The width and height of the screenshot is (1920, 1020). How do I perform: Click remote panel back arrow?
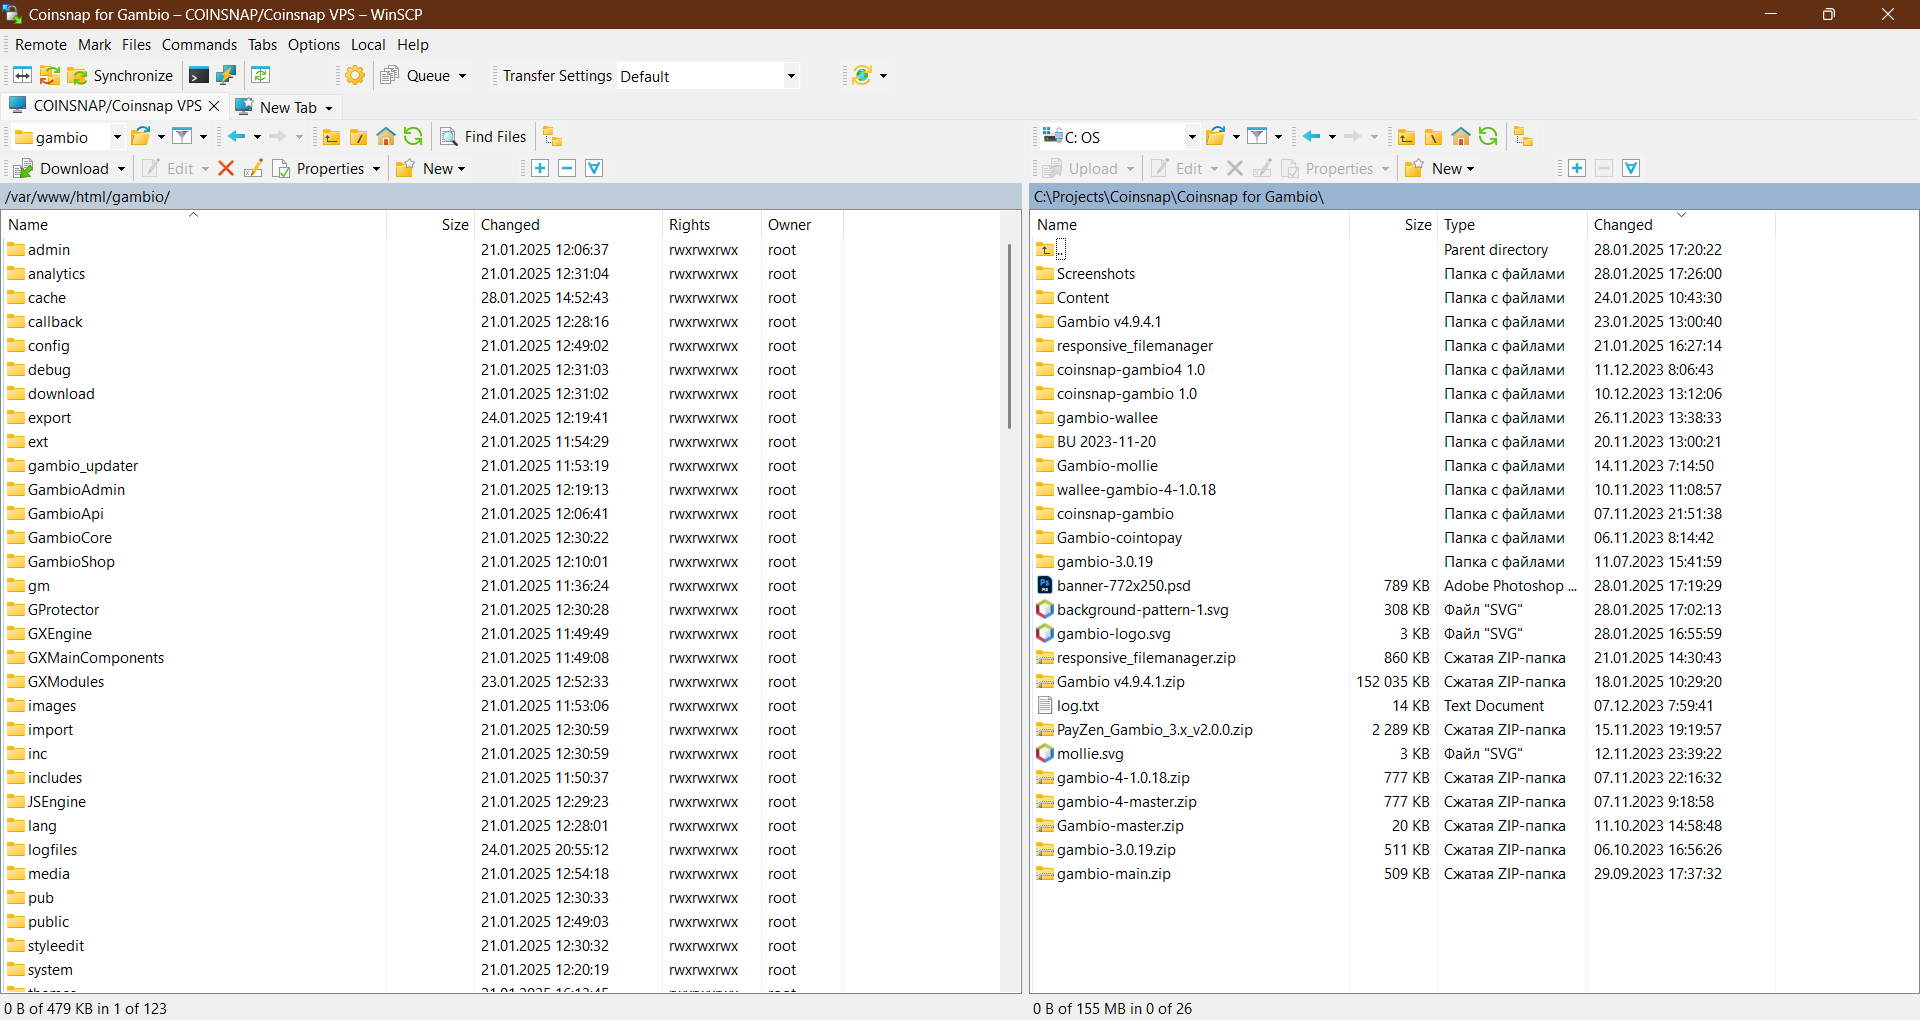[237, 137]
